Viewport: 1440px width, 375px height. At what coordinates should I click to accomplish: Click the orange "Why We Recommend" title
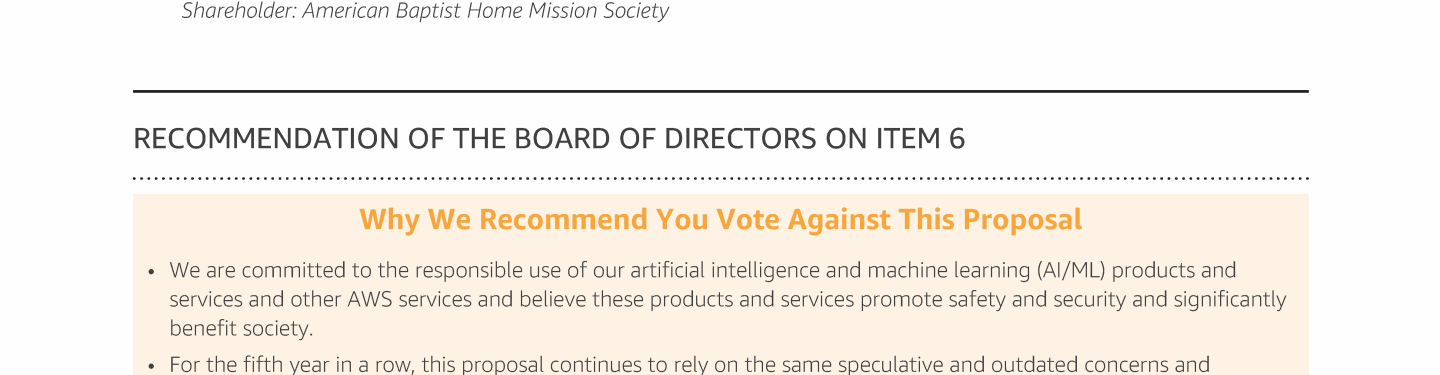pyautogui.click(x=720, y=219)
